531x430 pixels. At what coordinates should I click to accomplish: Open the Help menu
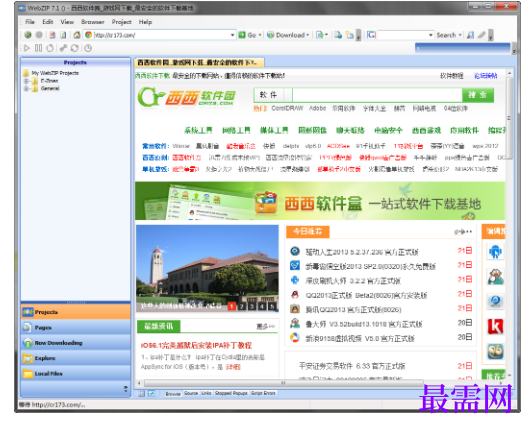coord(145,22)
